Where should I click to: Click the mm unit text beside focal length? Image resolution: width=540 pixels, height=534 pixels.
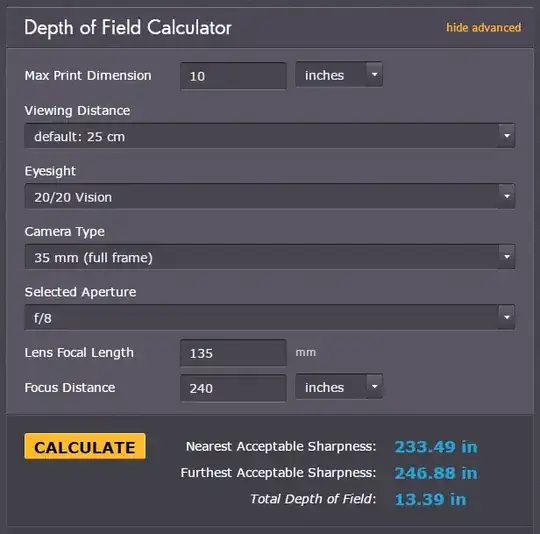[305, 353]
